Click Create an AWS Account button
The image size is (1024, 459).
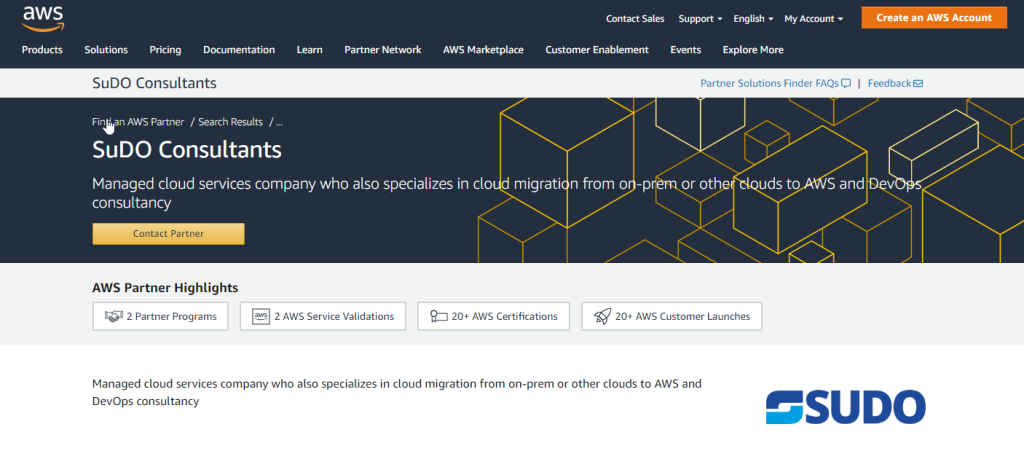click(x=934, y=18)
